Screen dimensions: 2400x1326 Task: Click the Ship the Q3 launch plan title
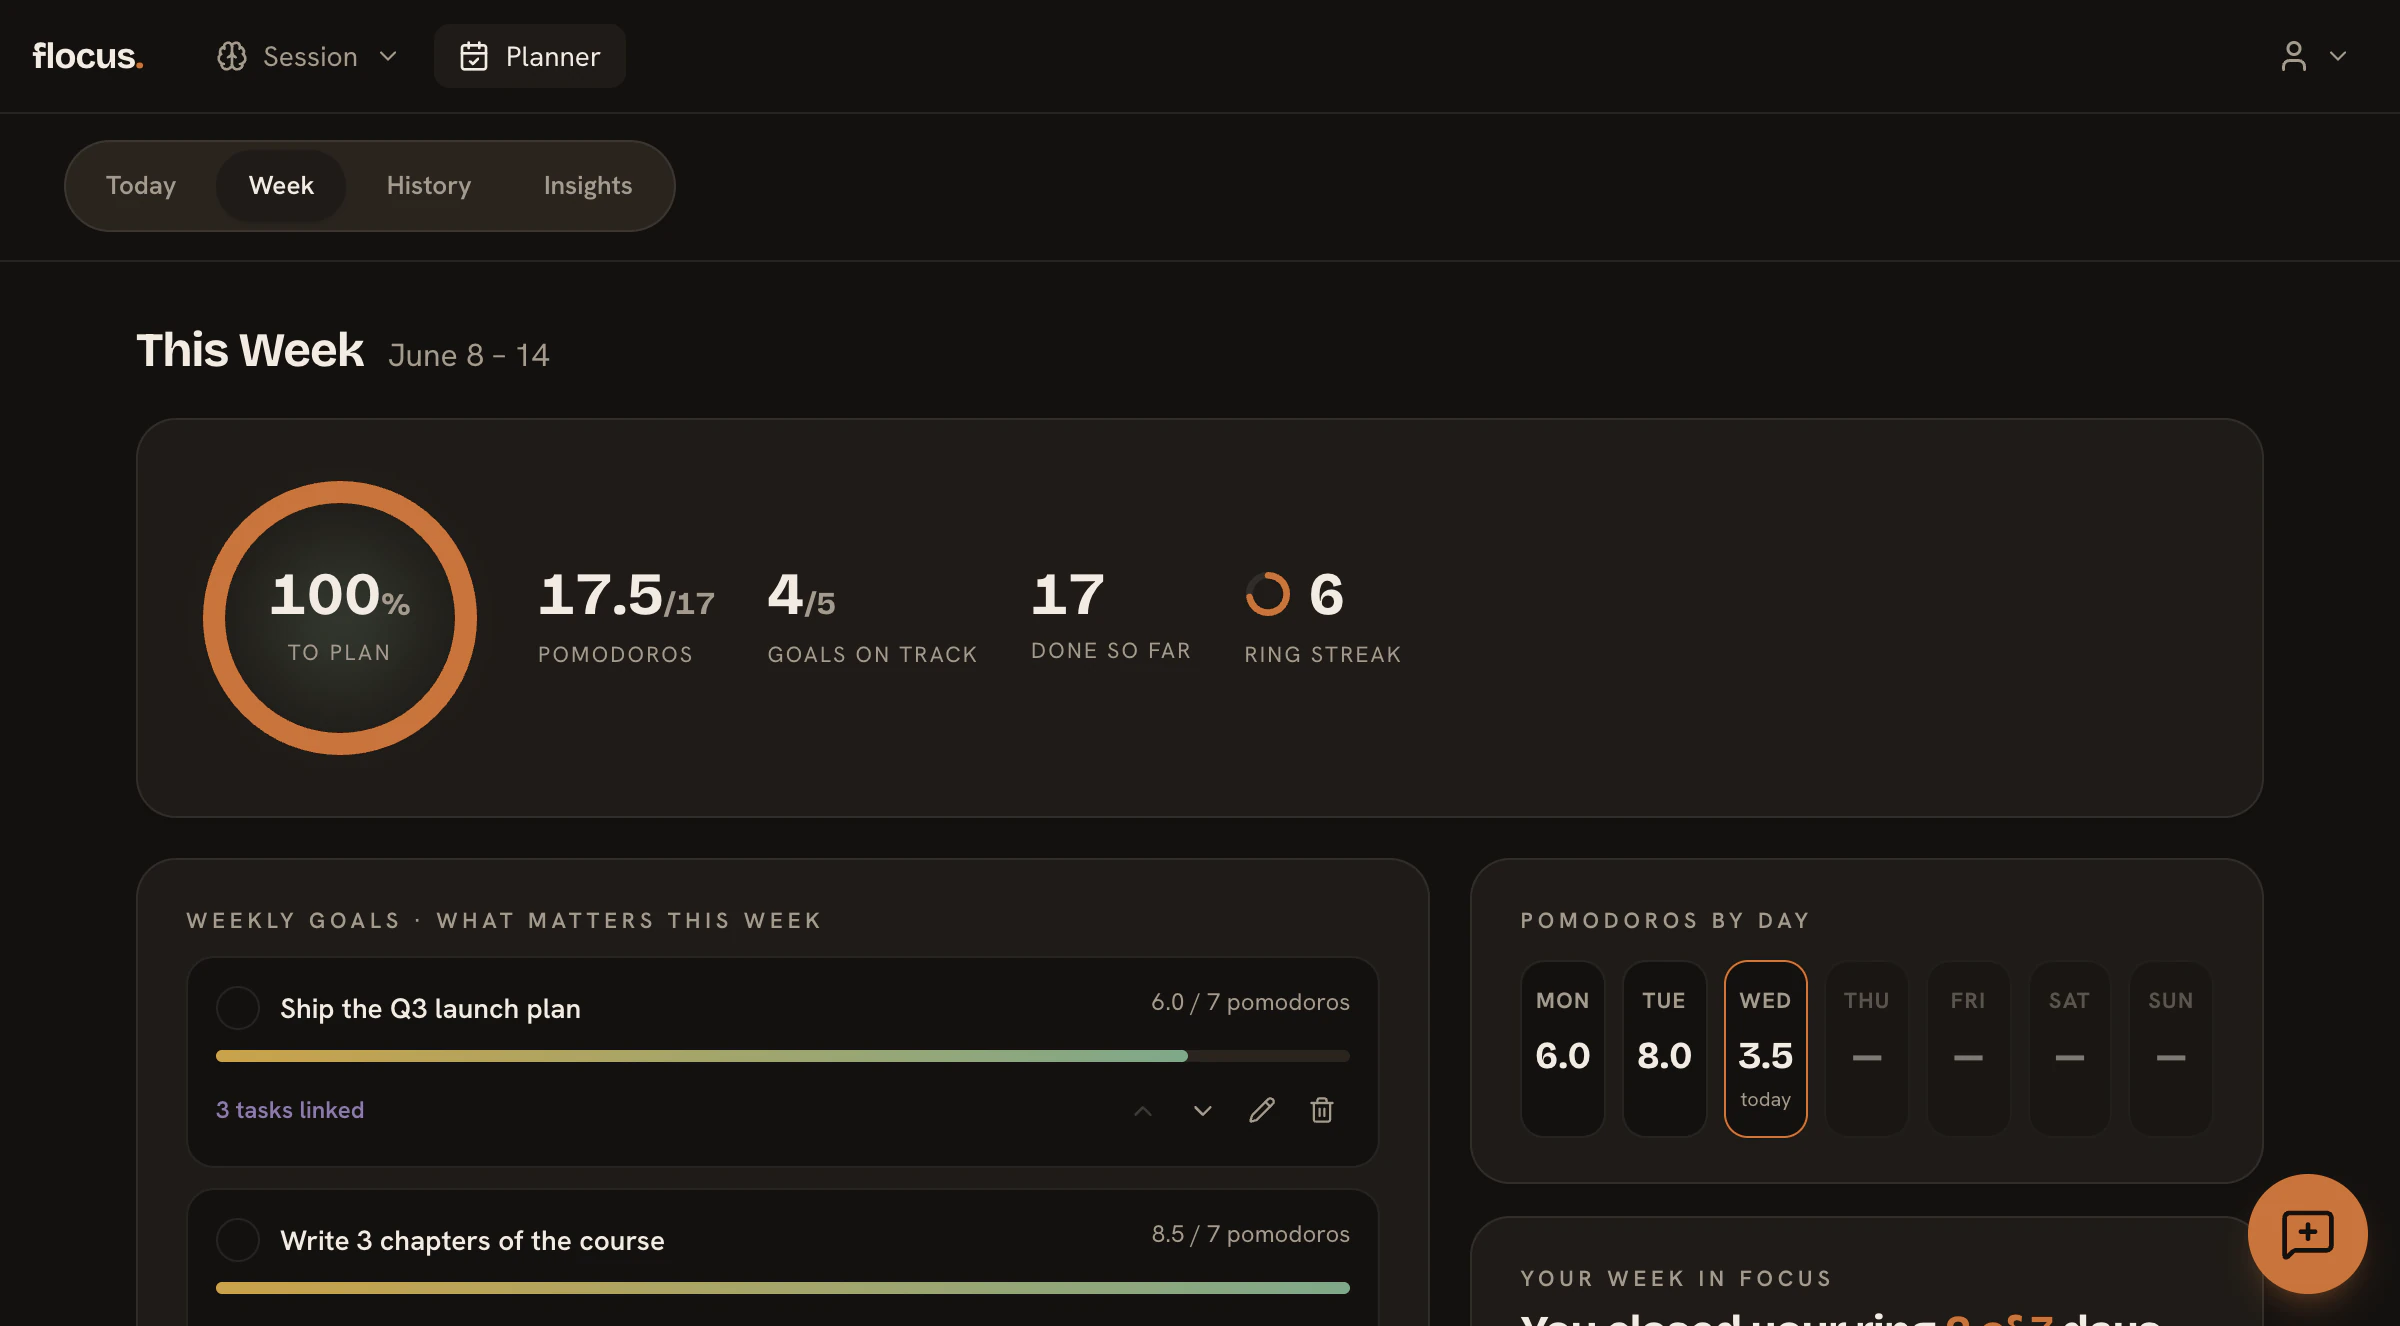pyautogui.click(x=430, y=1009)
